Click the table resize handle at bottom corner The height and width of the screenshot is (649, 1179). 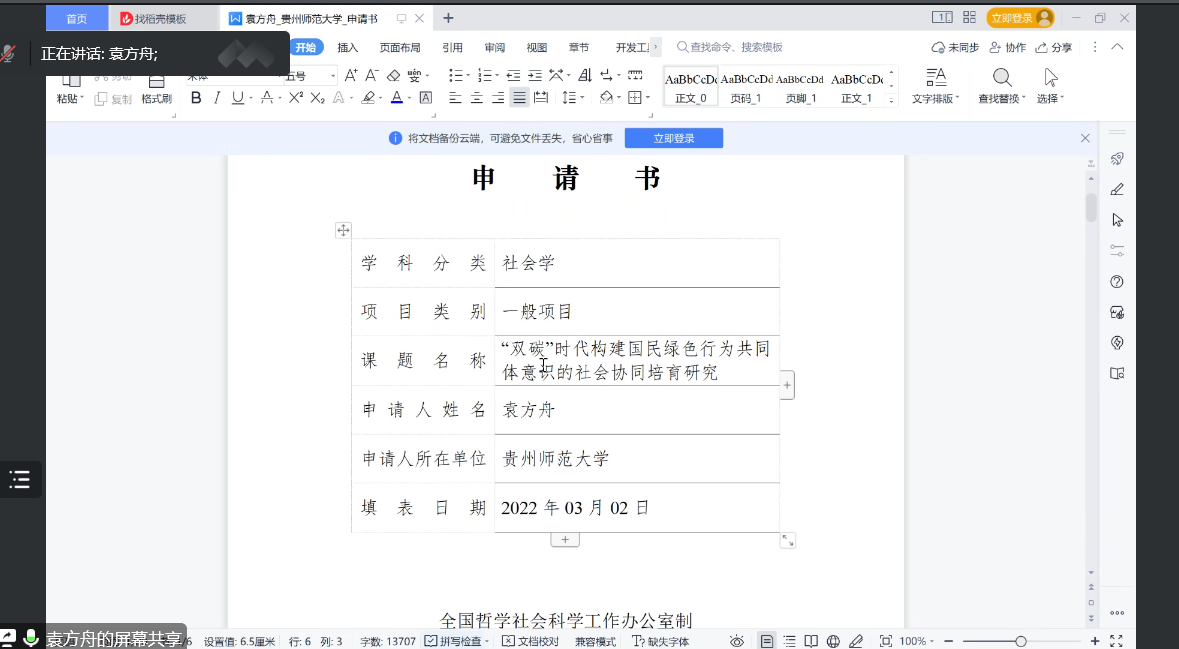787,541
